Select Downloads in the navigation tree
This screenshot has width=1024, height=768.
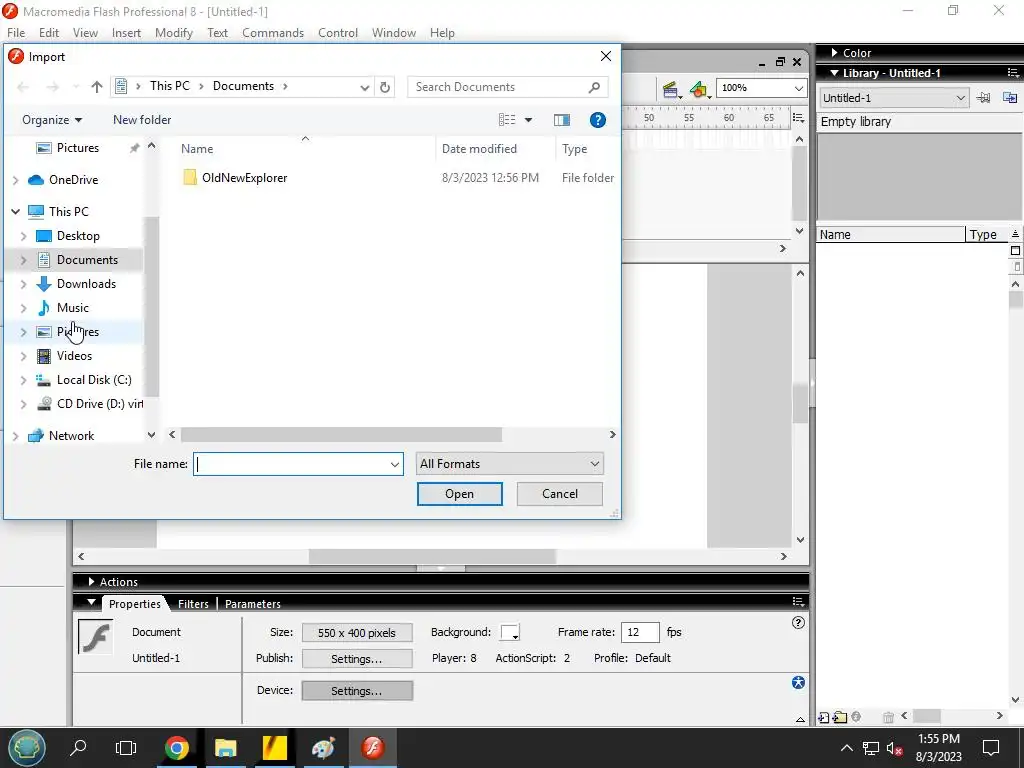86,283
